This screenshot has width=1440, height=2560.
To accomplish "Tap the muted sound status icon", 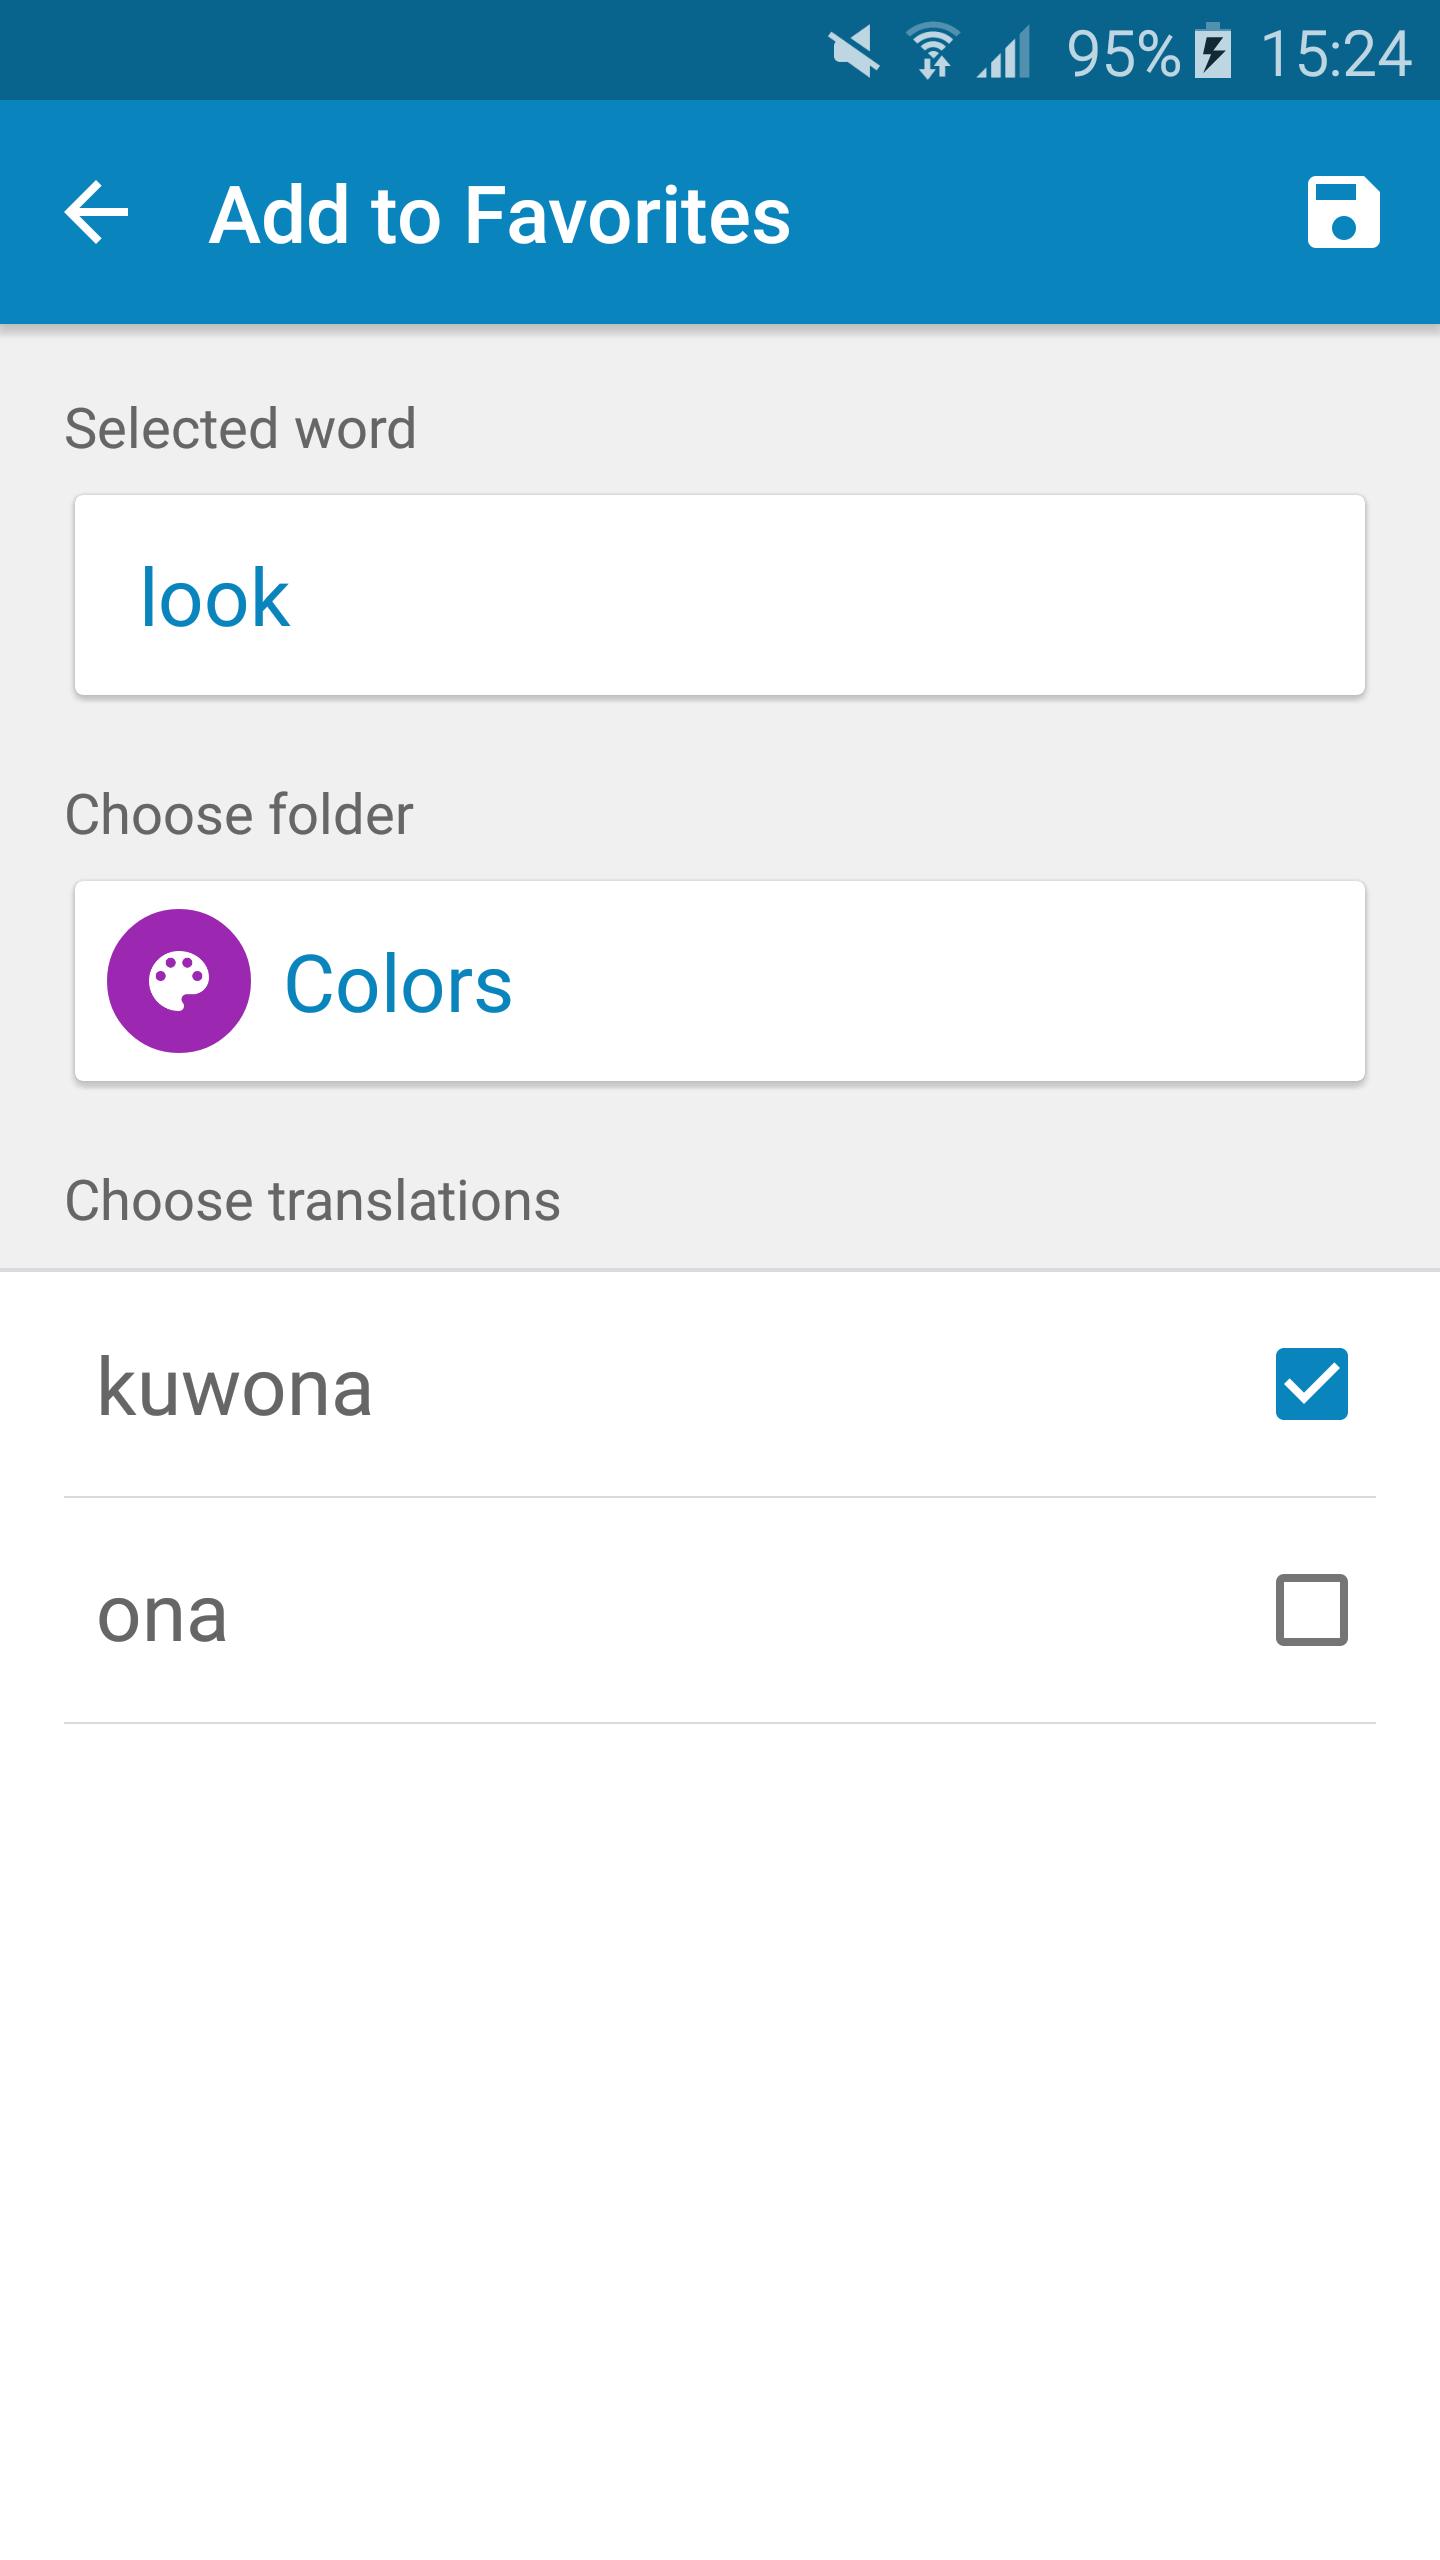I will click(x=855, y=52).
